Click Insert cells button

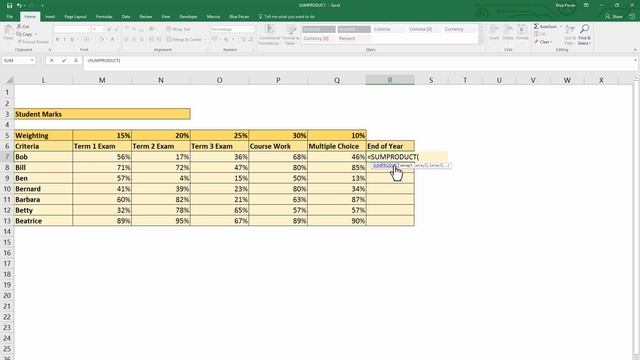(x=494, y=32)
